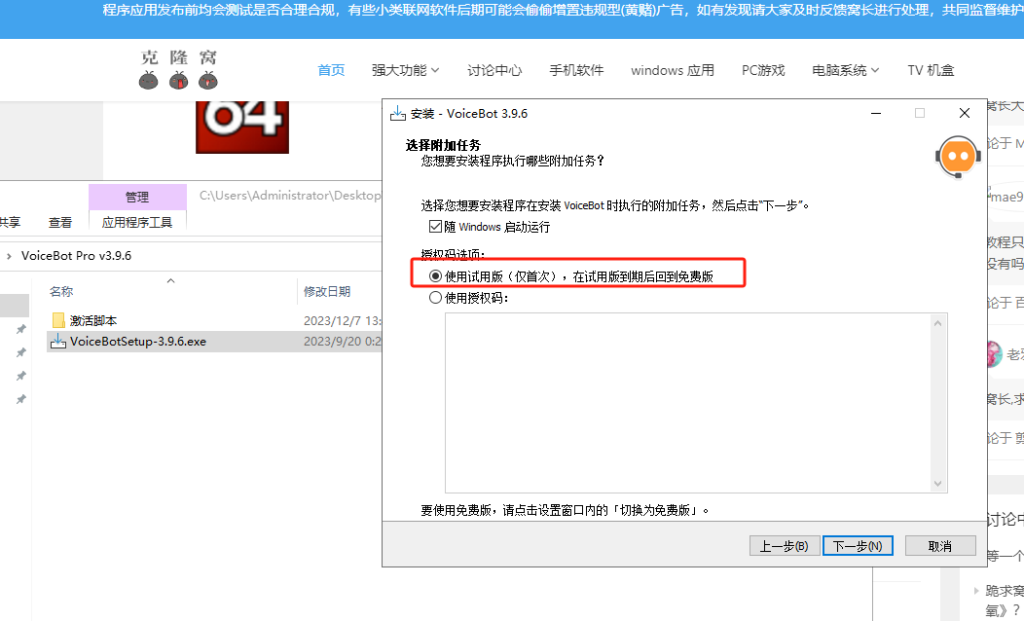Viewport: 1024px width, 621px height.
Task: Click the license box scroll-down arrow
Action: tap(938, 483)
